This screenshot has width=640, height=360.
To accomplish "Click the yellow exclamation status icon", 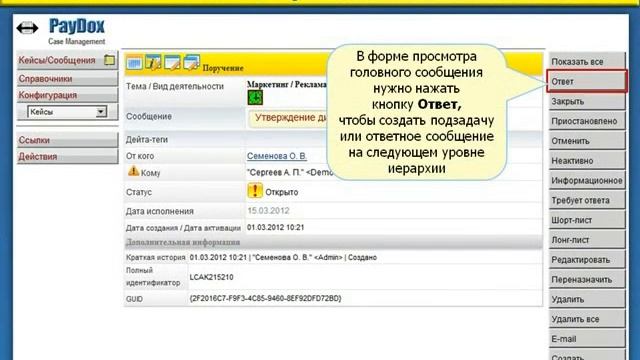I will click(x=255, y=191).
